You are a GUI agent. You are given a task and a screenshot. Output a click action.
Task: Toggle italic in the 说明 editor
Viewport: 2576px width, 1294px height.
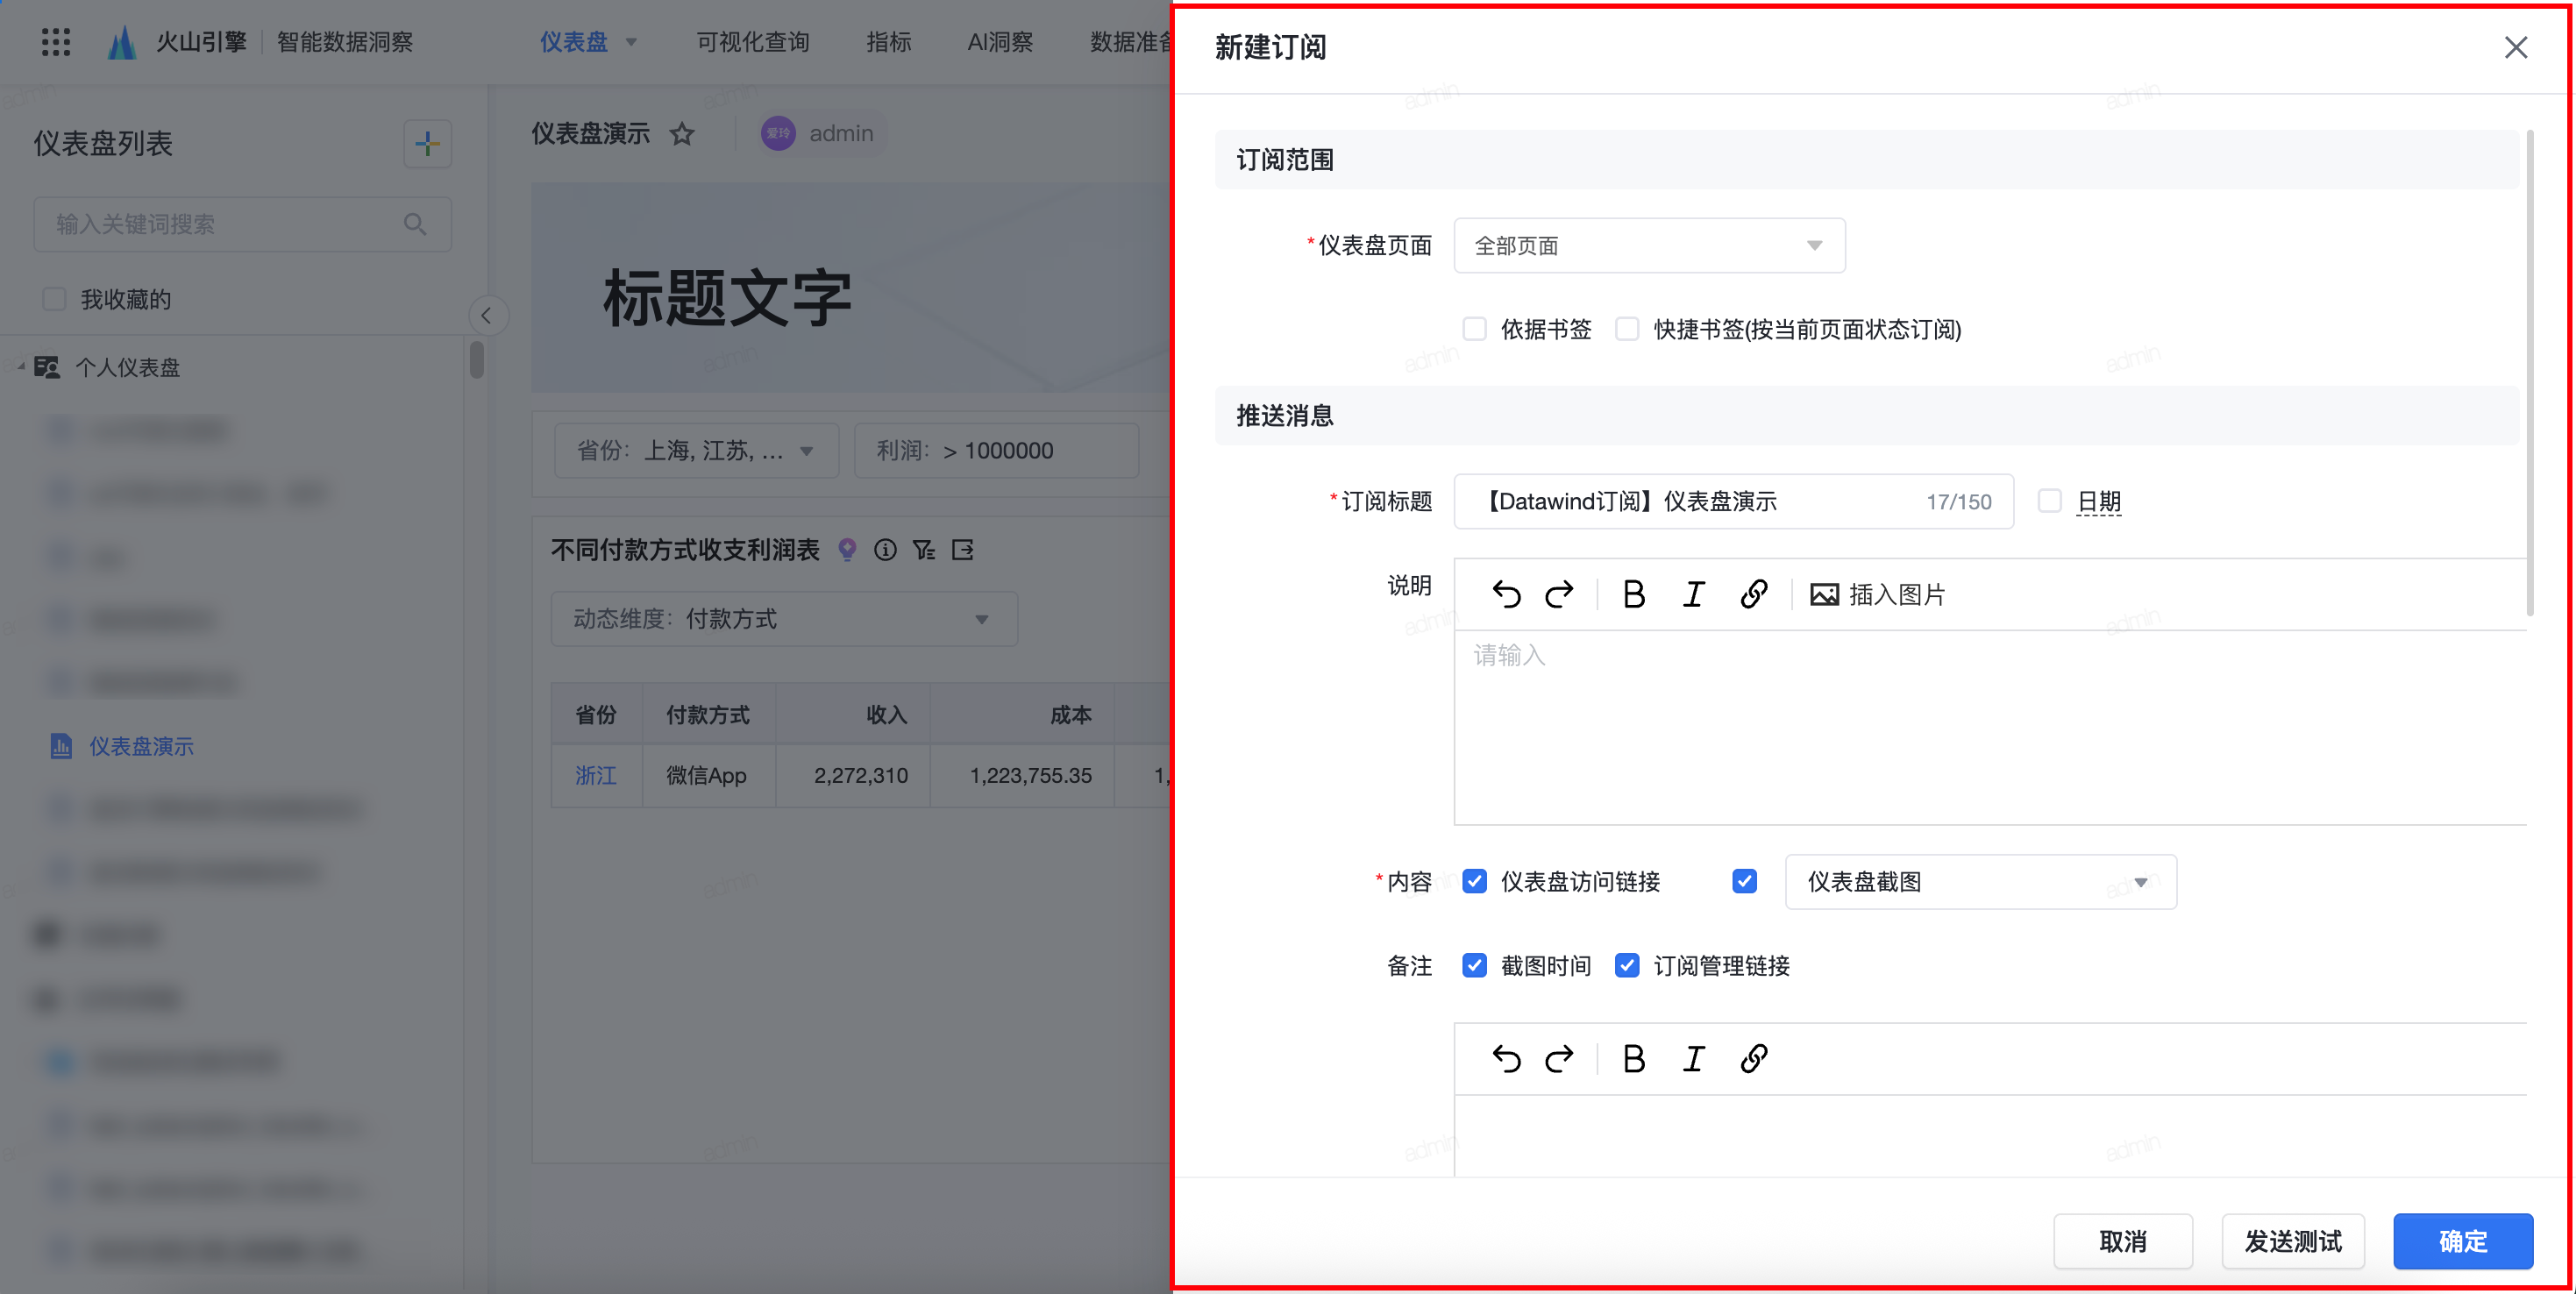coord(1693,594)
